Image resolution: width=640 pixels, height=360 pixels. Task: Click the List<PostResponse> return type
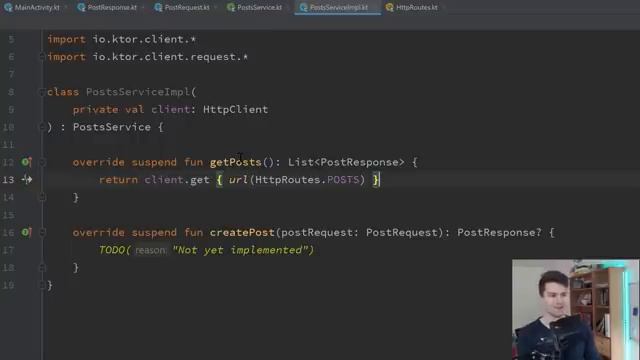click(346, 162)
